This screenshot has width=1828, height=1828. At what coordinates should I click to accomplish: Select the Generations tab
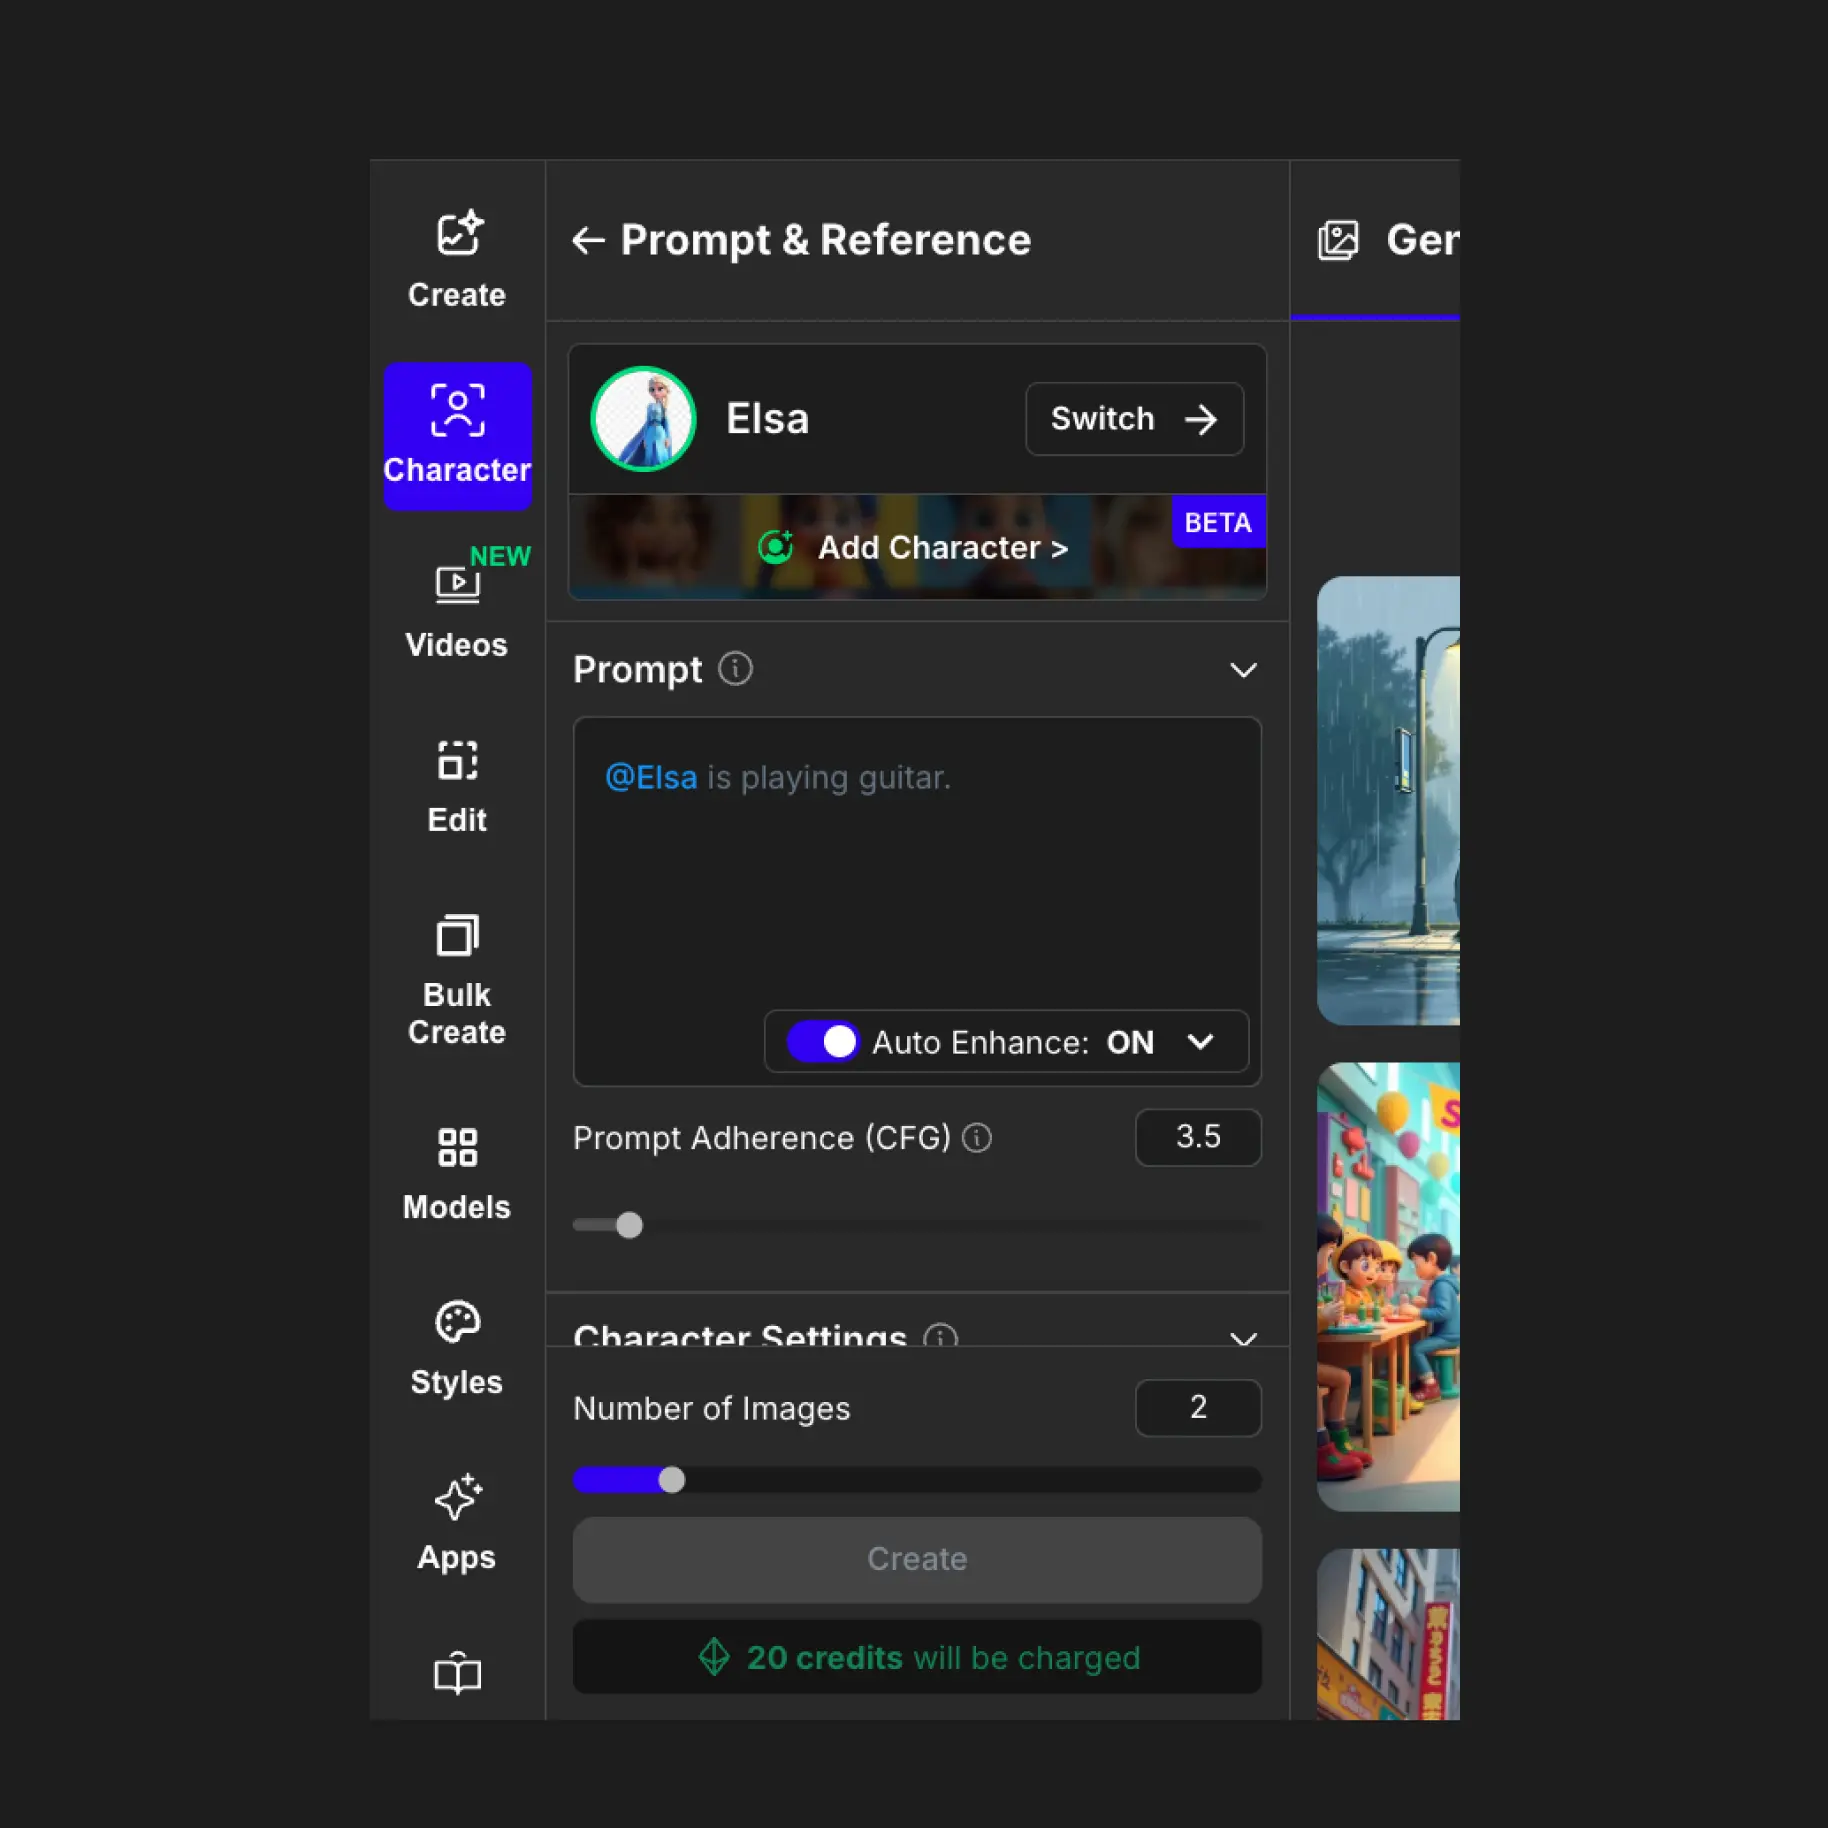point(1376,240)
